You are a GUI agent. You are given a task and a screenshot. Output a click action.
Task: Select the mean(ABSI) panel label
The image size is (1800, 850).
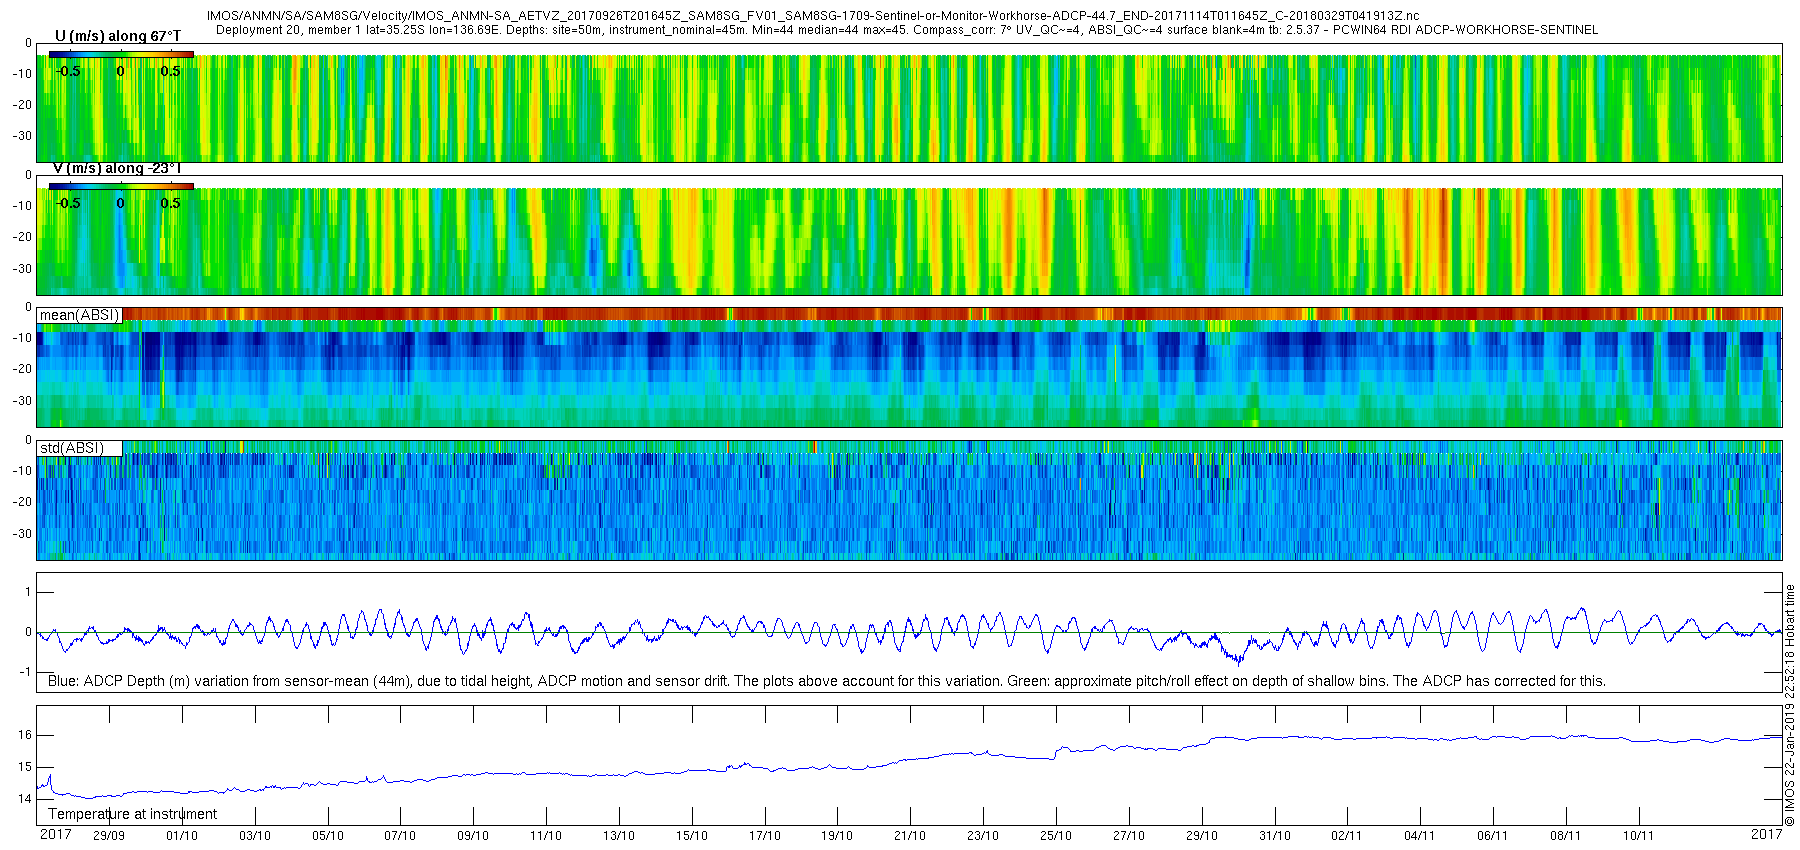pos(80,315)
